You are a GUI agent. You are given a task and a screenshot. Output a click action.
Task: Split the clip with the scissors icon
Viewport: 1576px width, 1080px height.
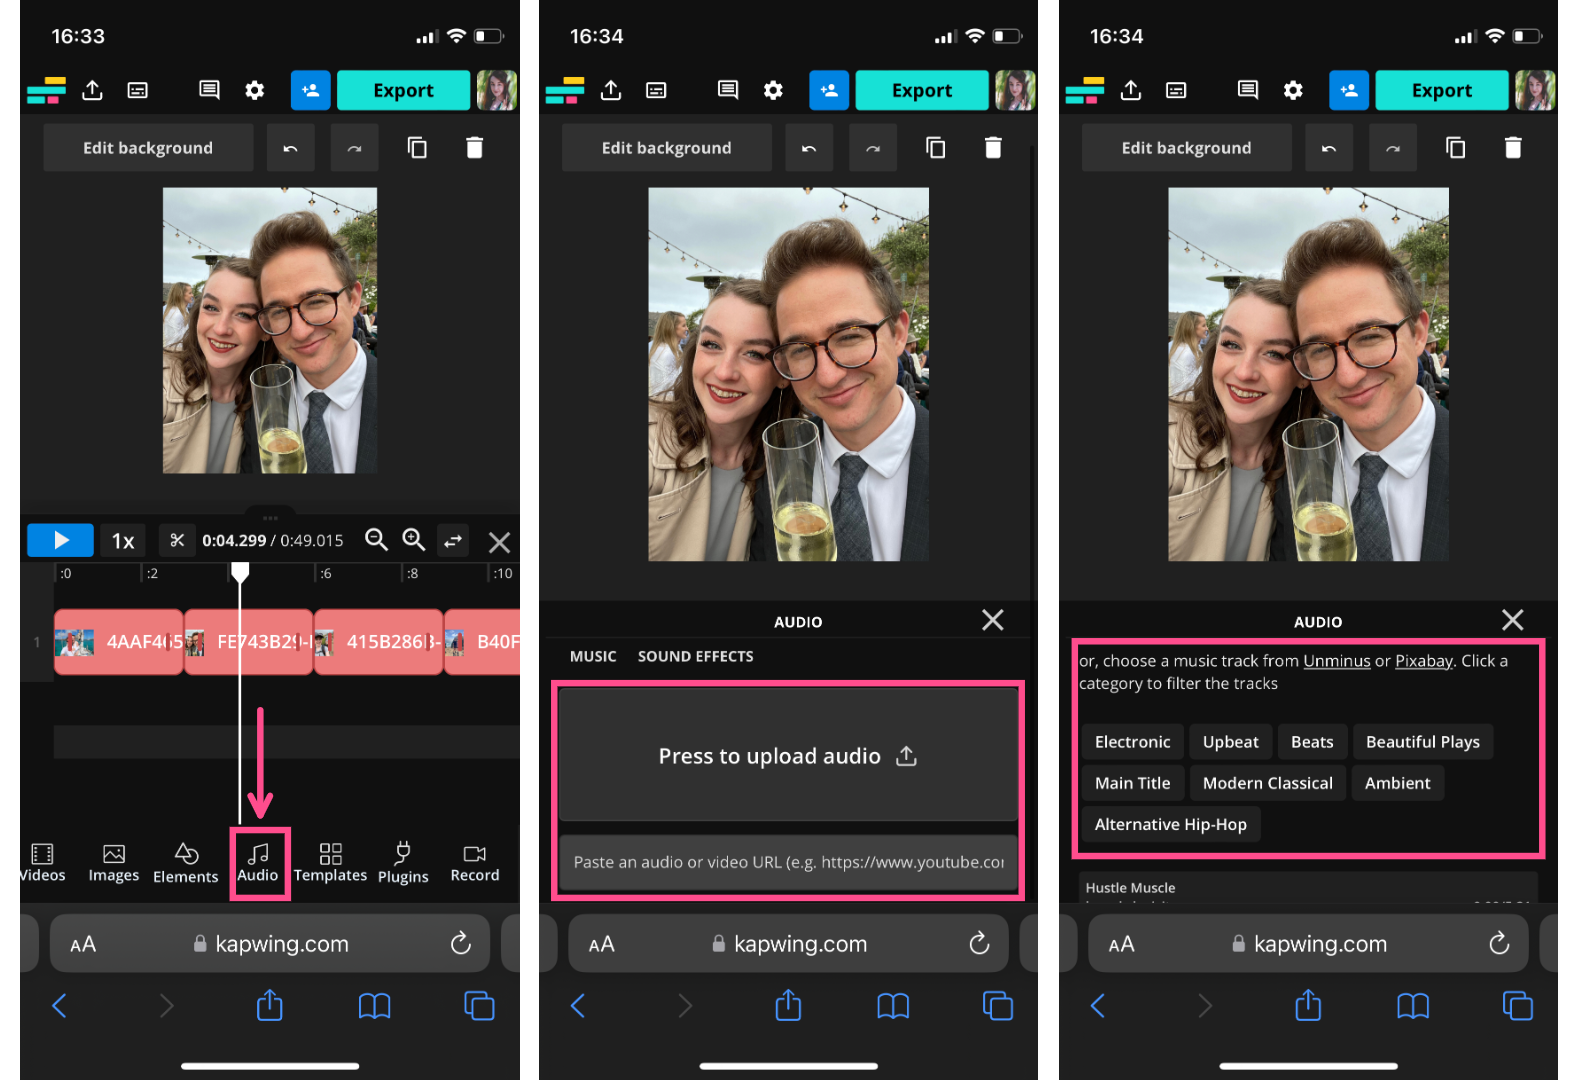click(177, 540)
